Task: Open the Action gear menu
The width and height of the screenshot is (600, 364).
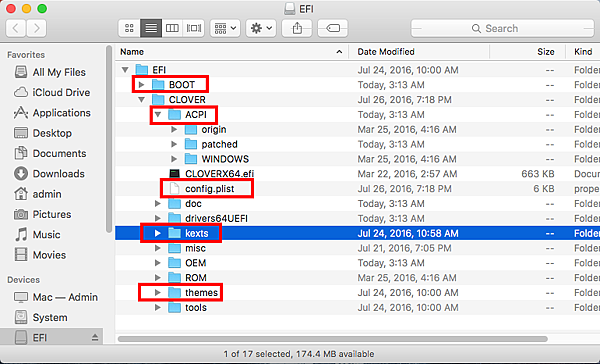Action: coord(261,28)
